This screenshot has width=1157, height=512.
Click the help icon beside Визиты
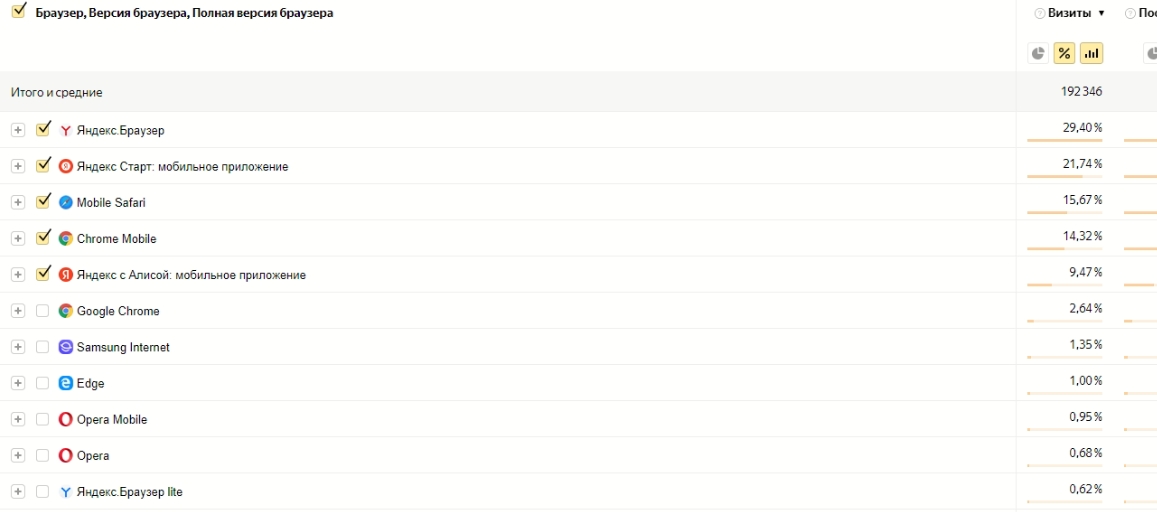(x=1040, y=13)
